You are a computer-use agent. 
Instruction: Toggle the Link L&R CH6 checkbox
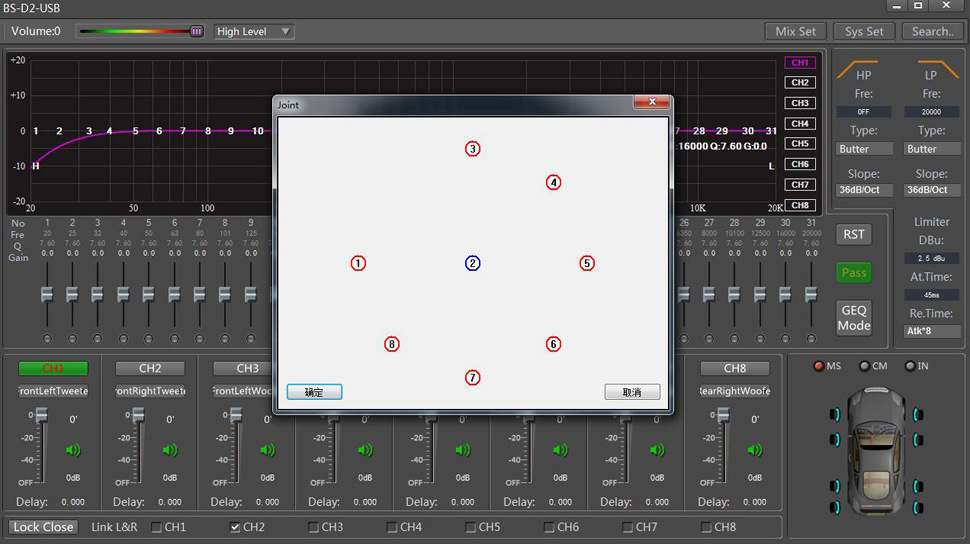pos(549,527)
